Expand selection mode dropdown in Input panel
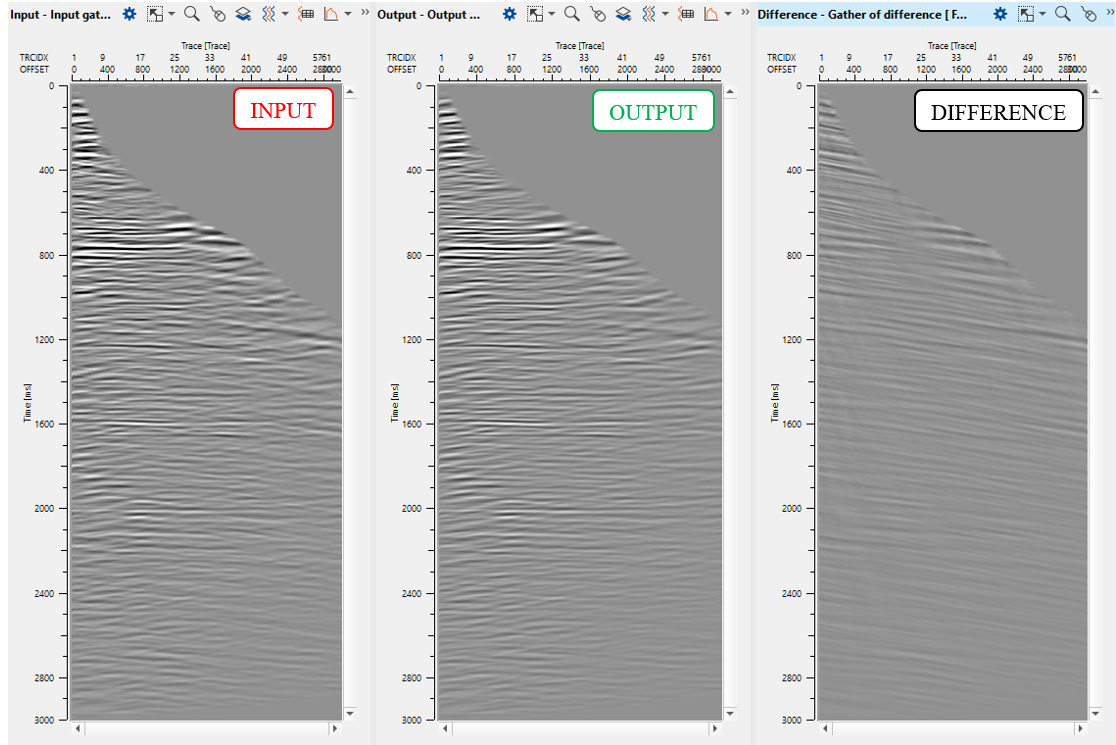The width and height of the screenshot is (1116, 745). (x=171, y=15)
